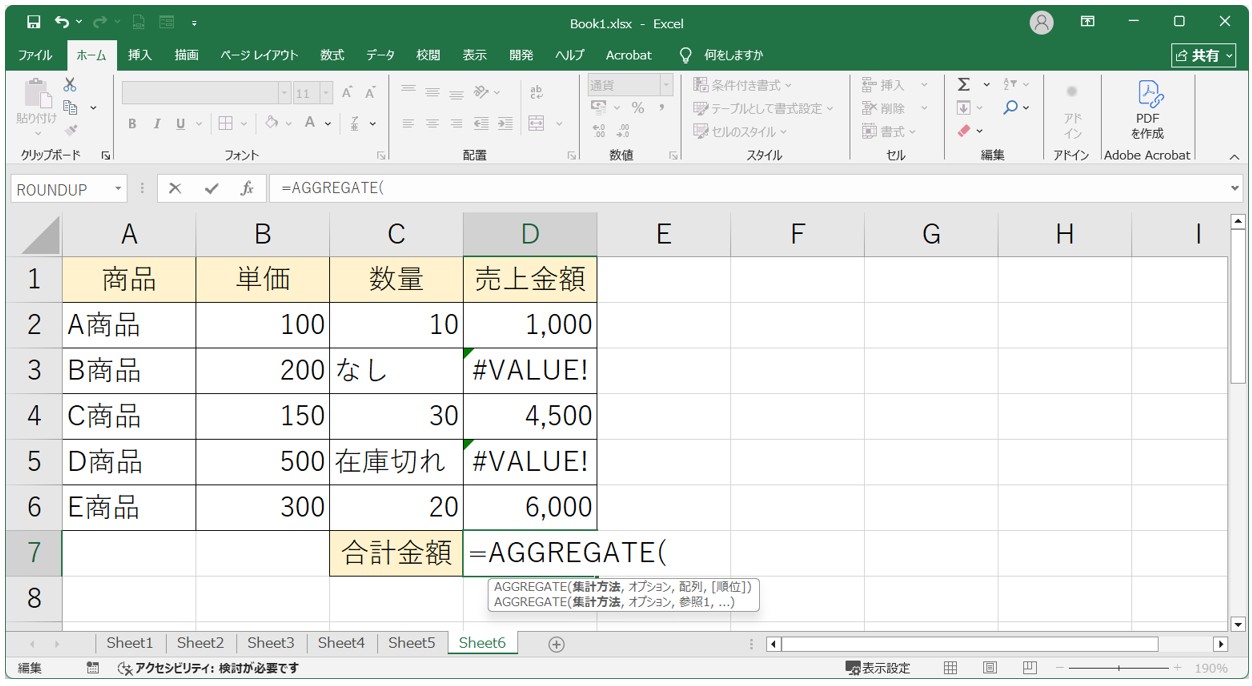Cancel the formula entry with the X icon
Screen dimensions: 1252x686
[175, 189]
